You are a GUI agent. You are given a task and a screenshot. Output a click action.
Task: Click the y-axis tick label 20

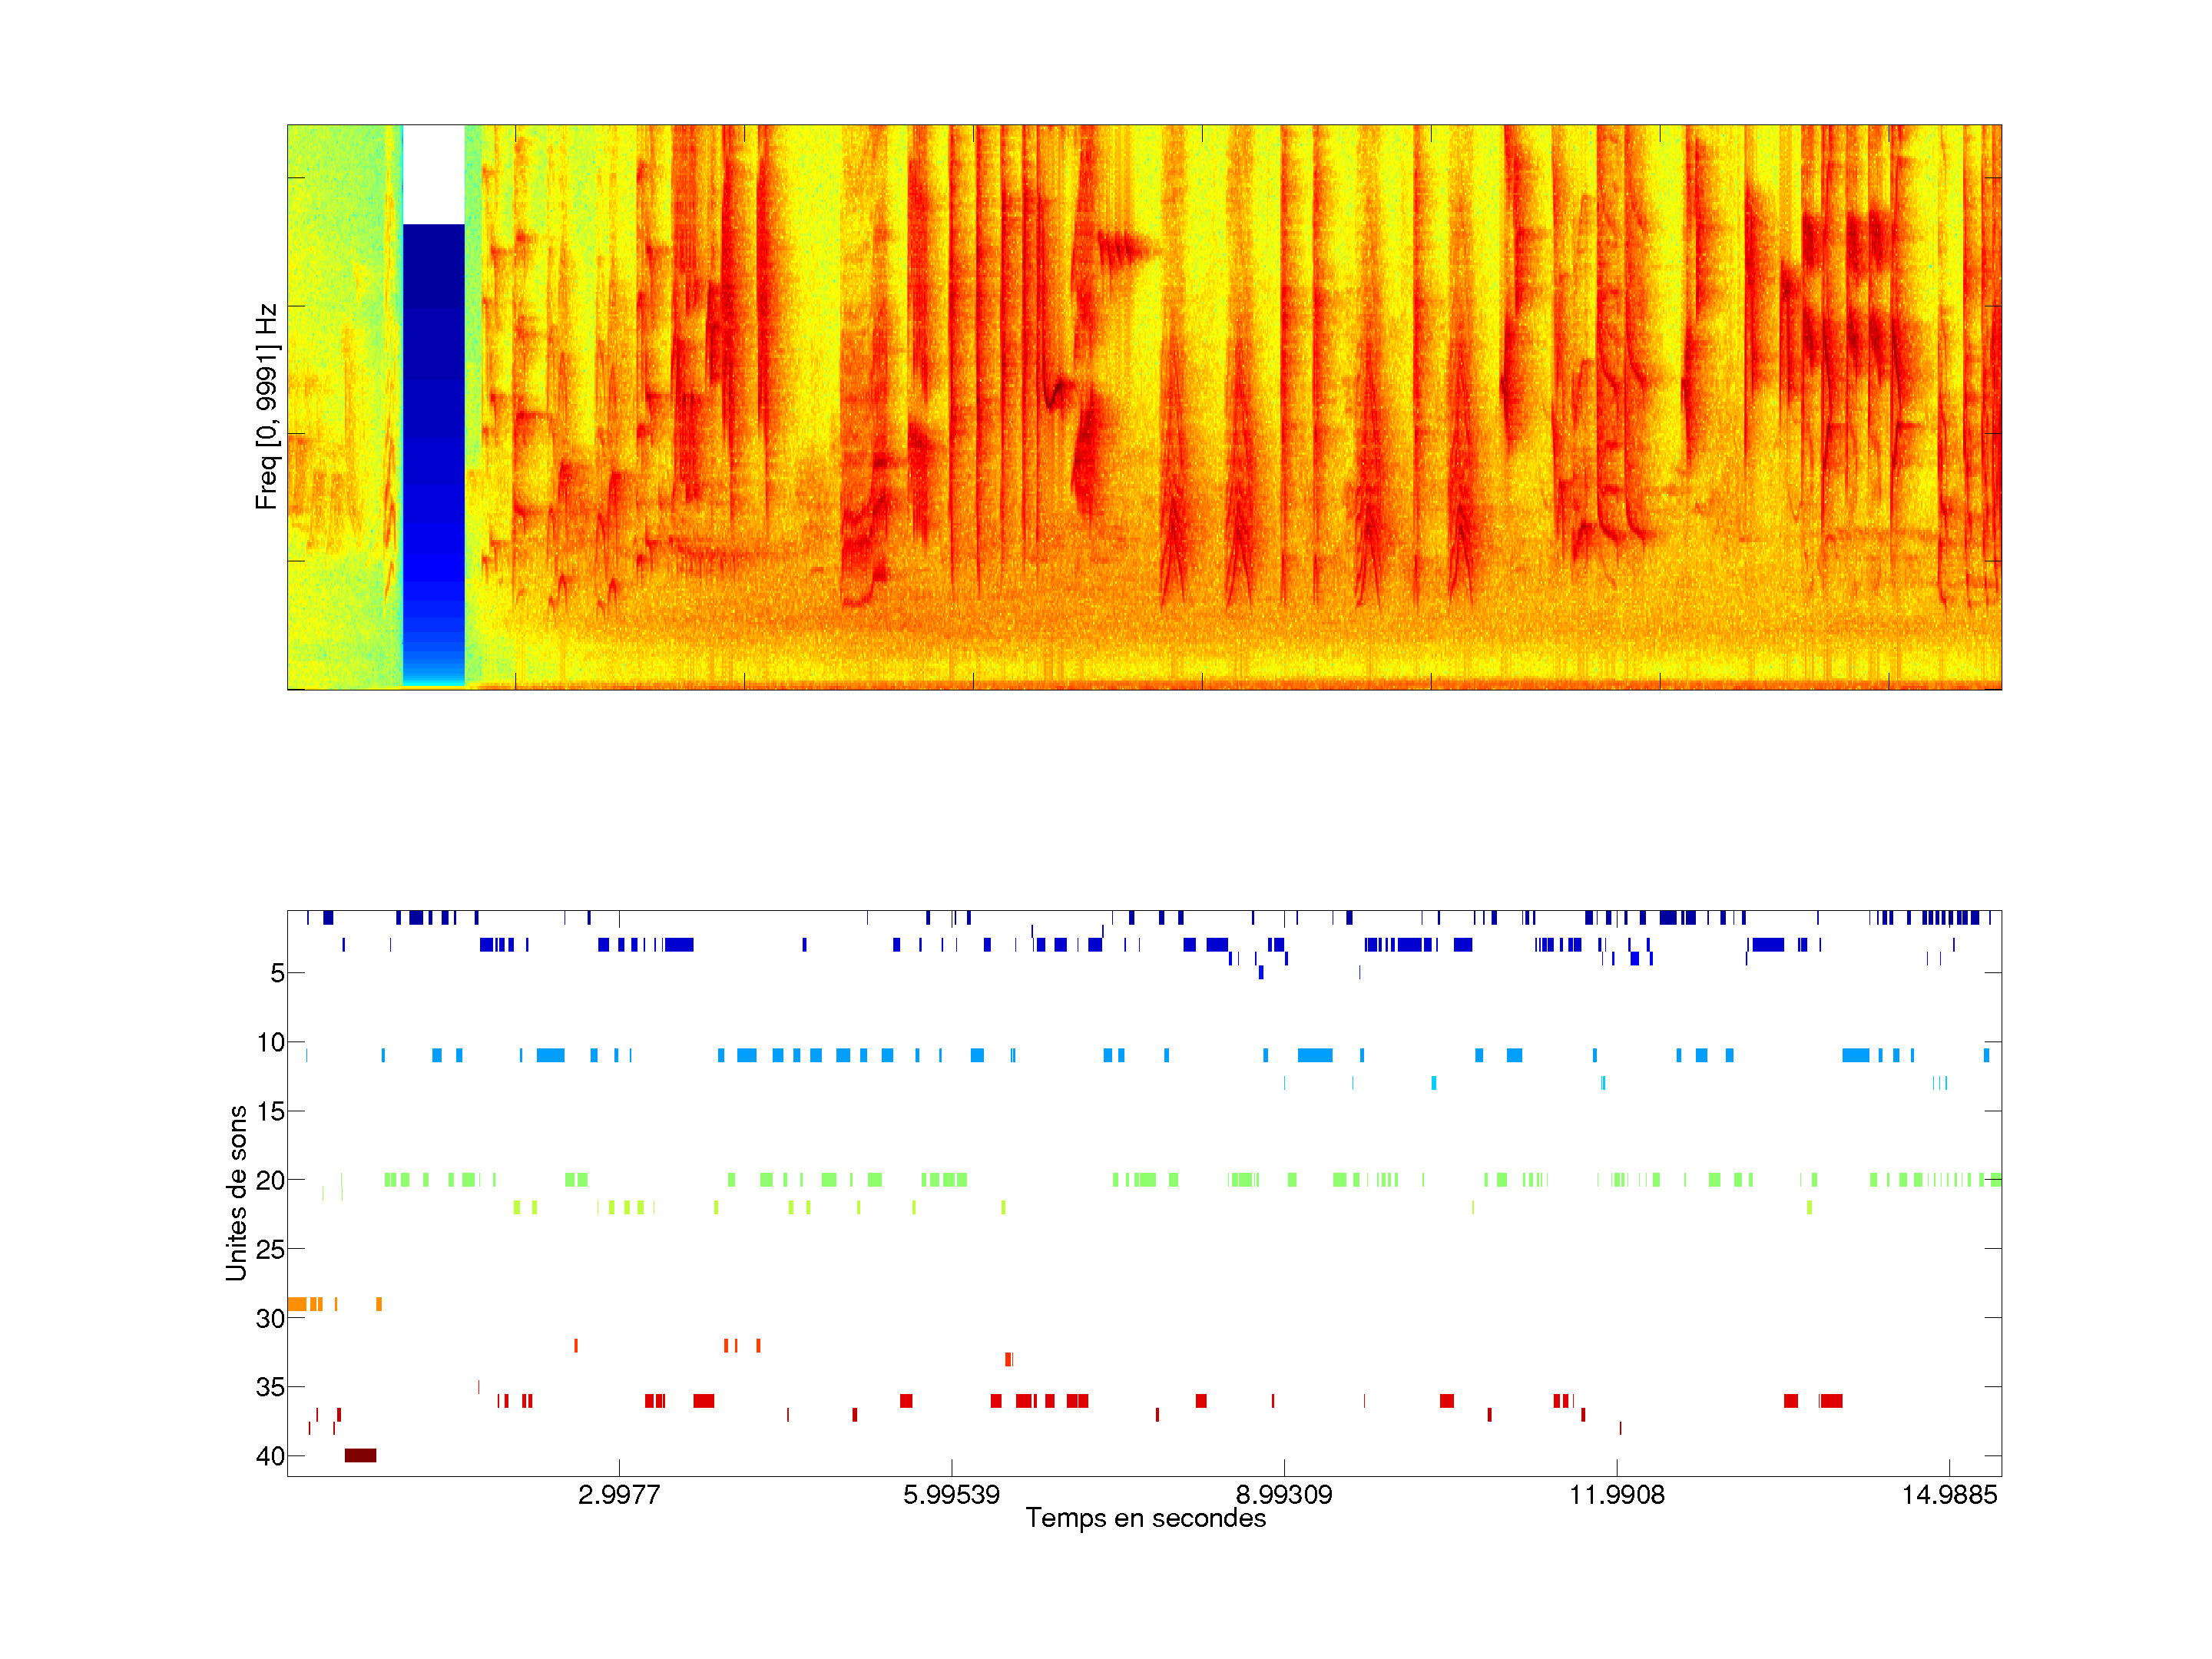[x=270, y=1181]
